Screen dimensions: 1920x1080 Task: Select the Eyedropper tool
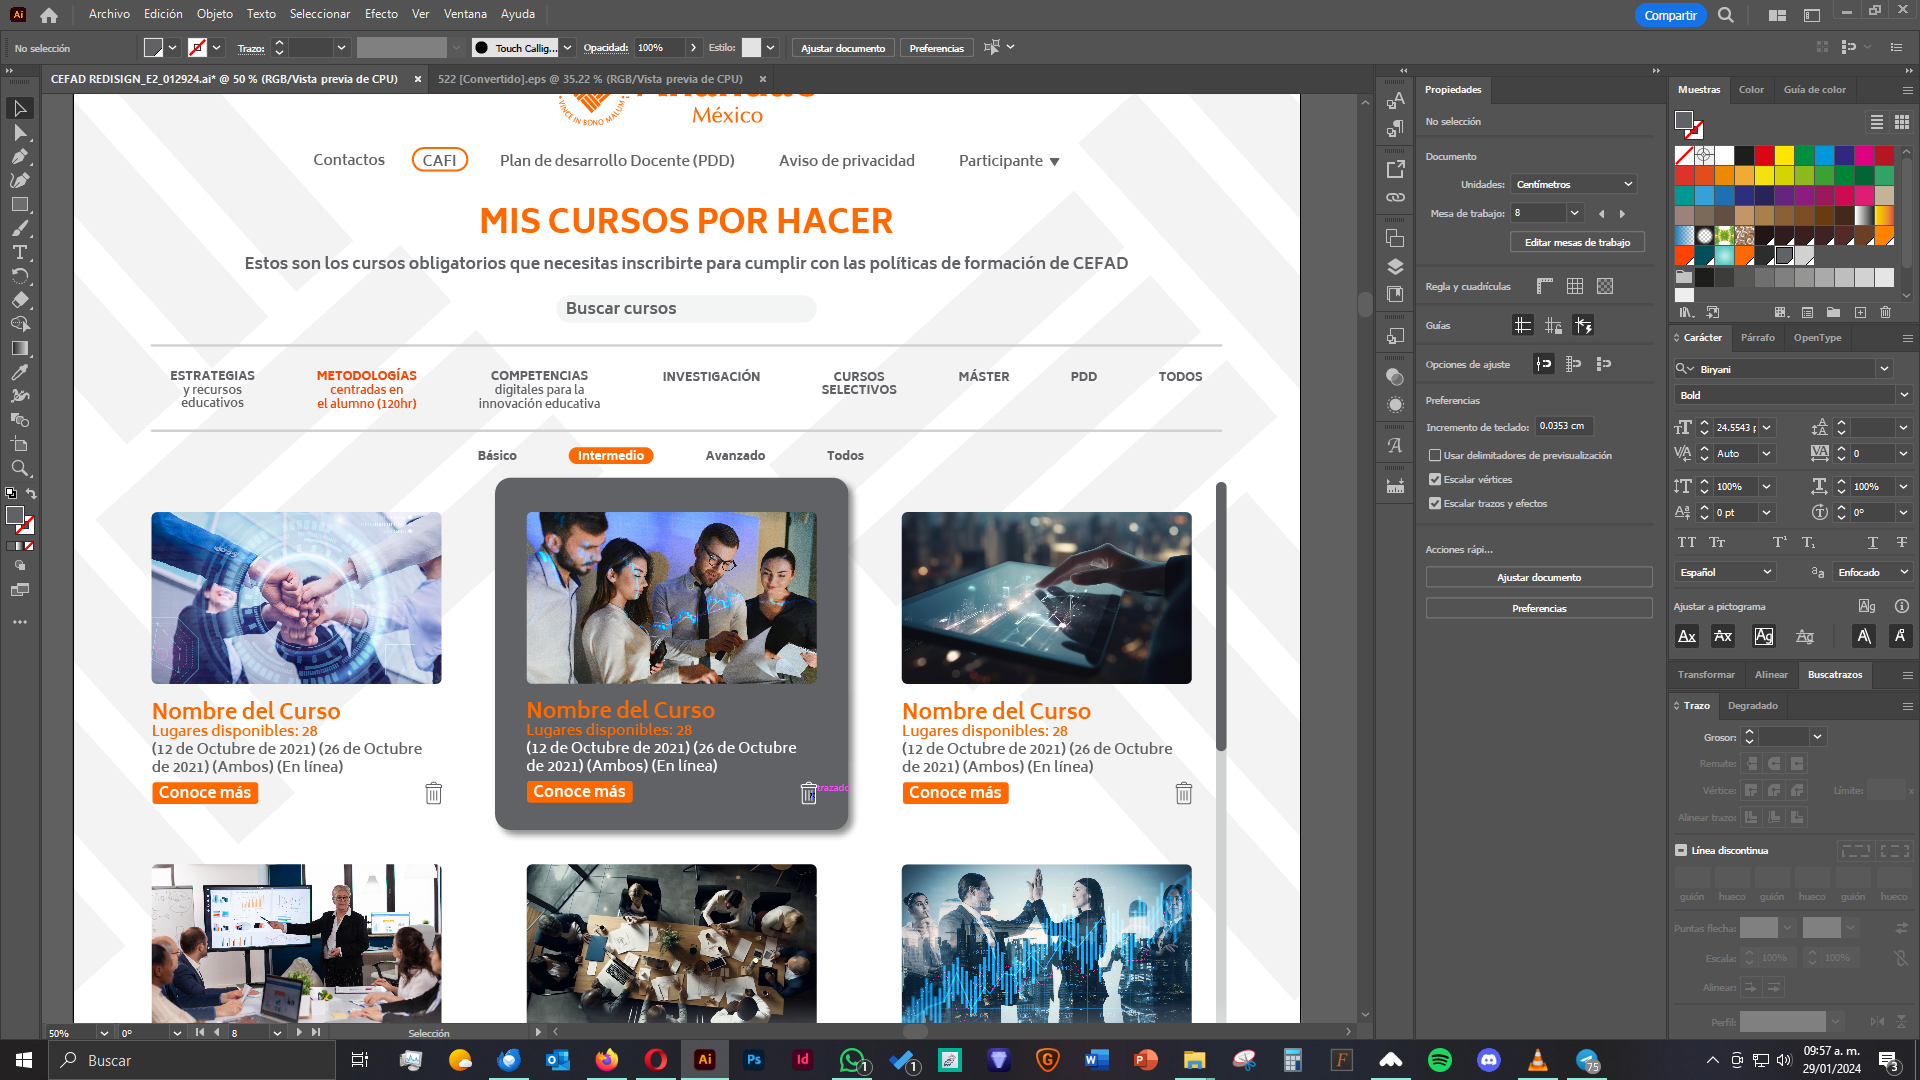click(x=19, y=372)
